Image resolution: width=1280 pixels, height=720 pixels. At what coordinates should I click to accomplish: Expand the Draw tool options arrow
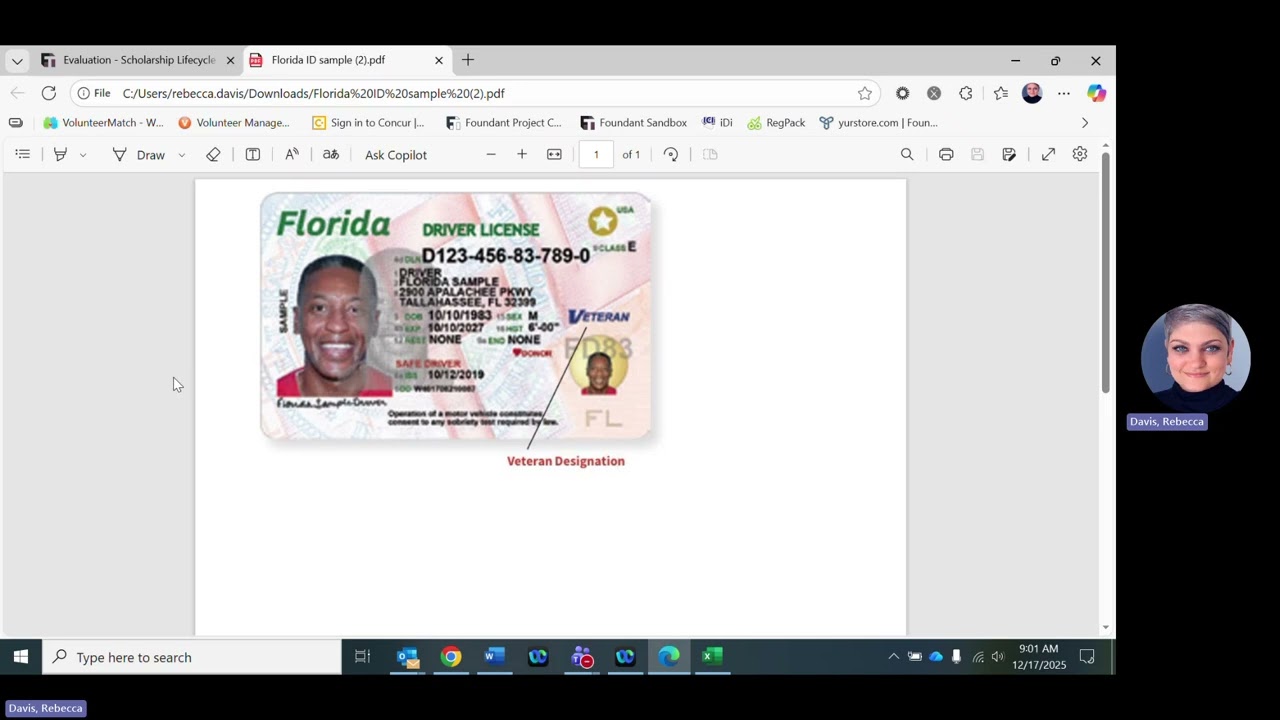coord(181,155)
